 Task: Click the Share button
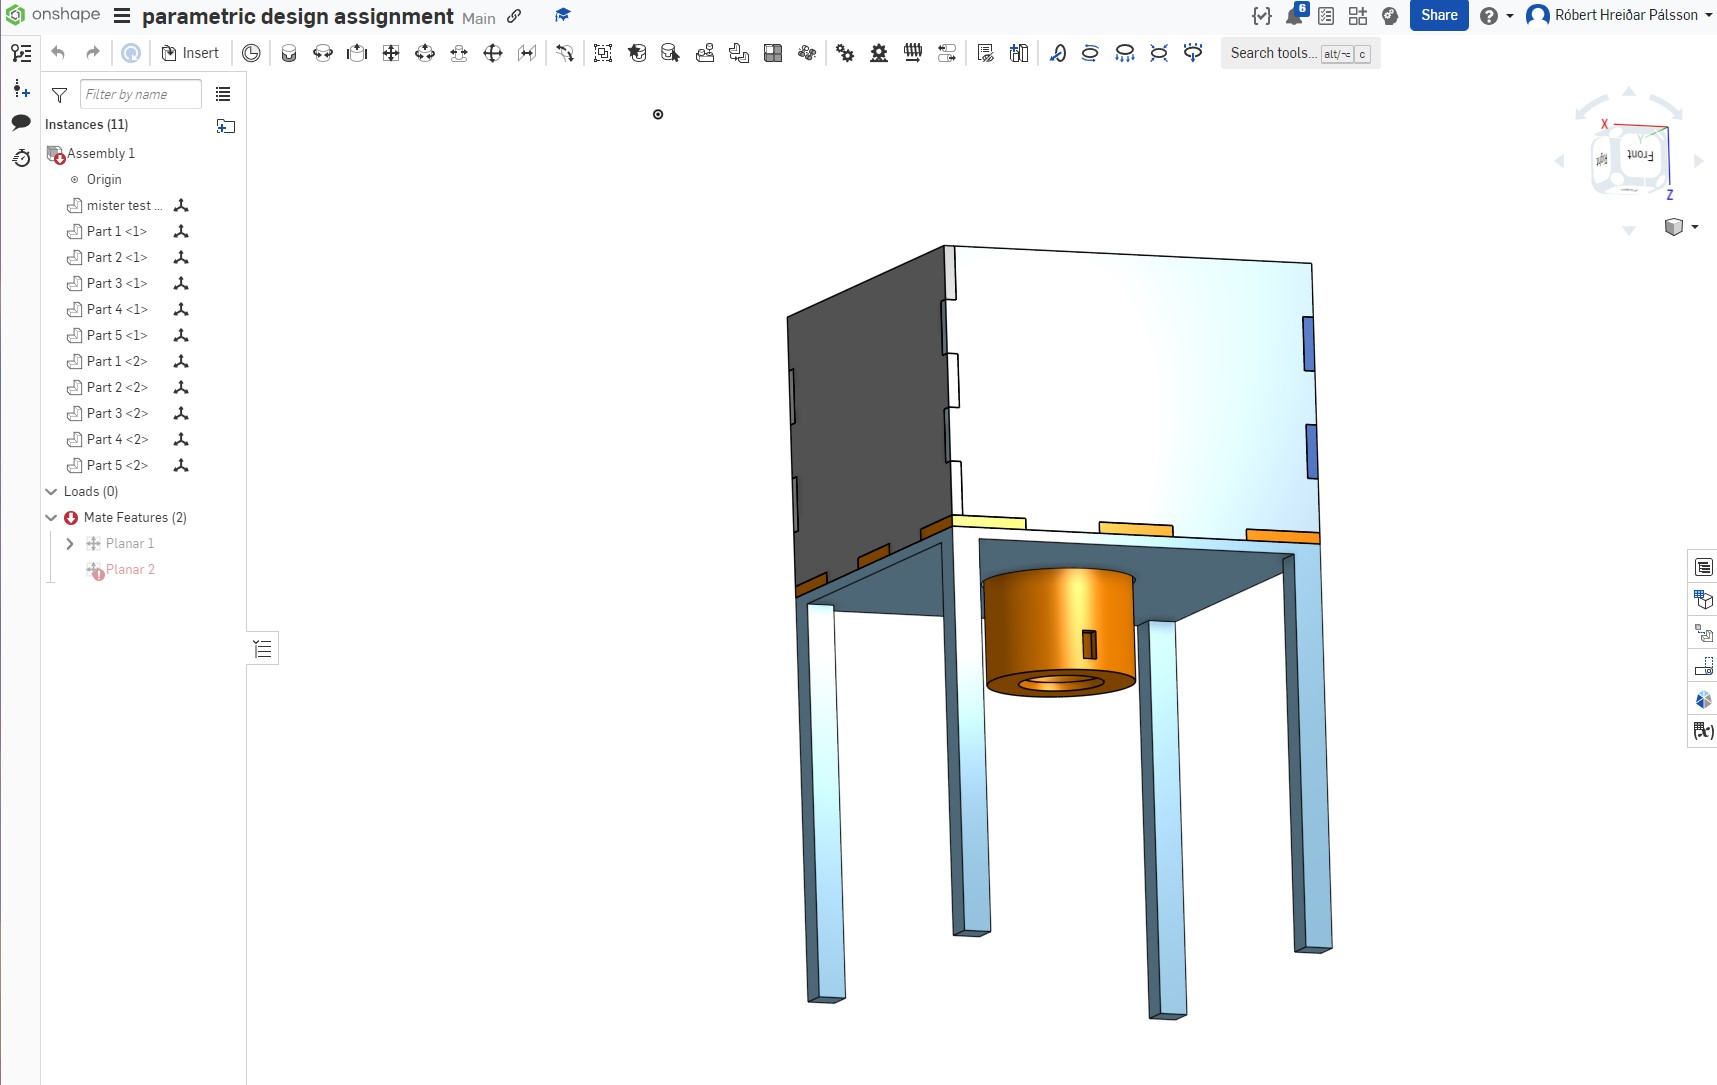(1439, 15)
